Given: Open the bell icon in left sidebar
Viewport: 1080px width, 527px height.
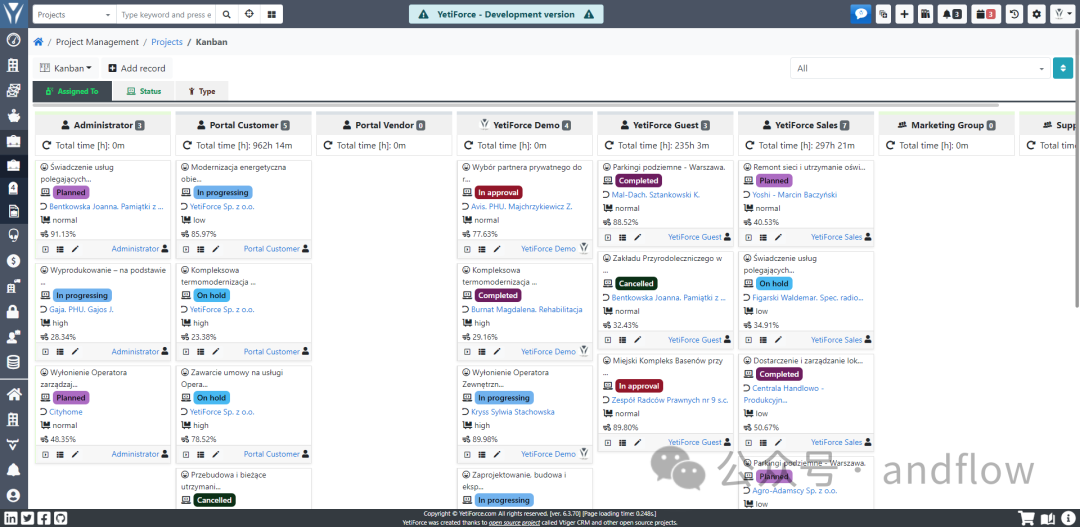Looking at the screenshot, I should pos(13,470).
